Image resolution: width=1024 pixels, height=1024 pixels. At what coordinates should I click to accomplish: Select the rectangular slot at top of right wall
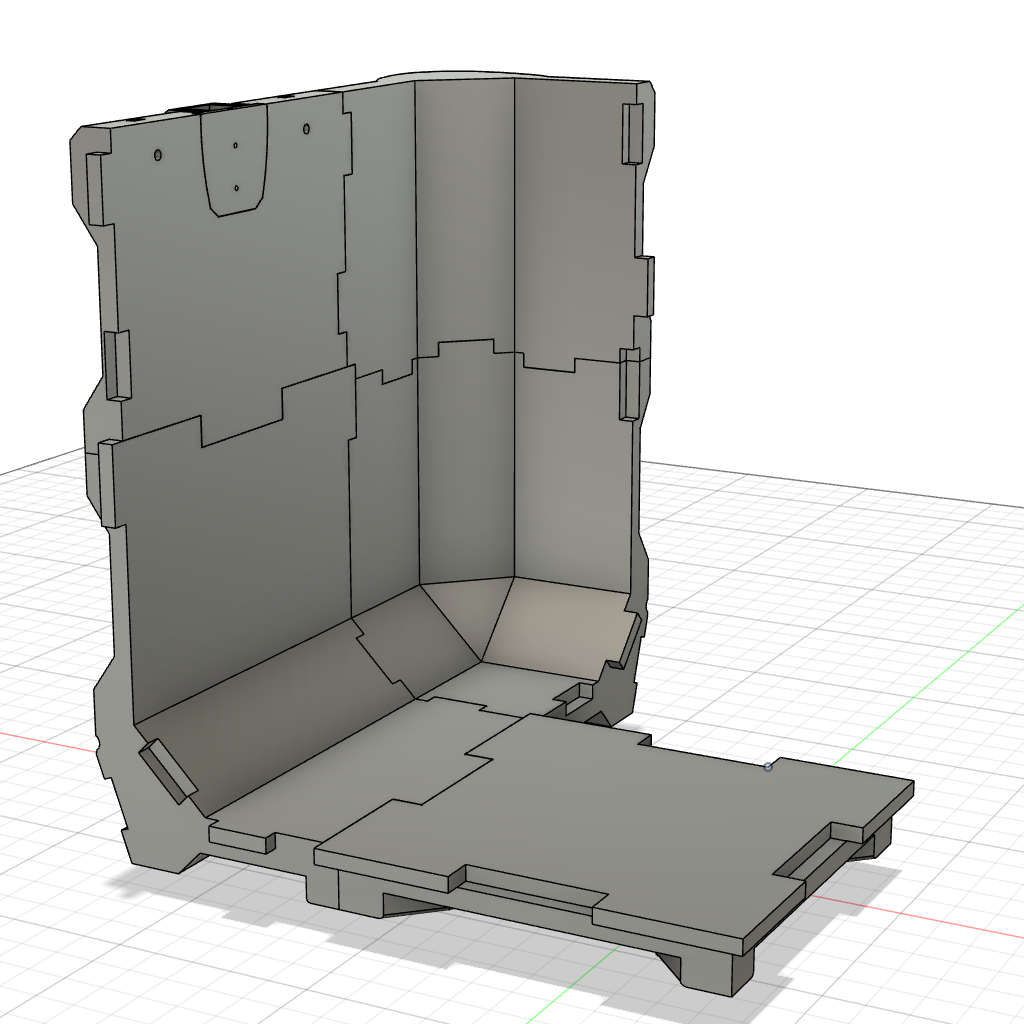coord(632,133)
